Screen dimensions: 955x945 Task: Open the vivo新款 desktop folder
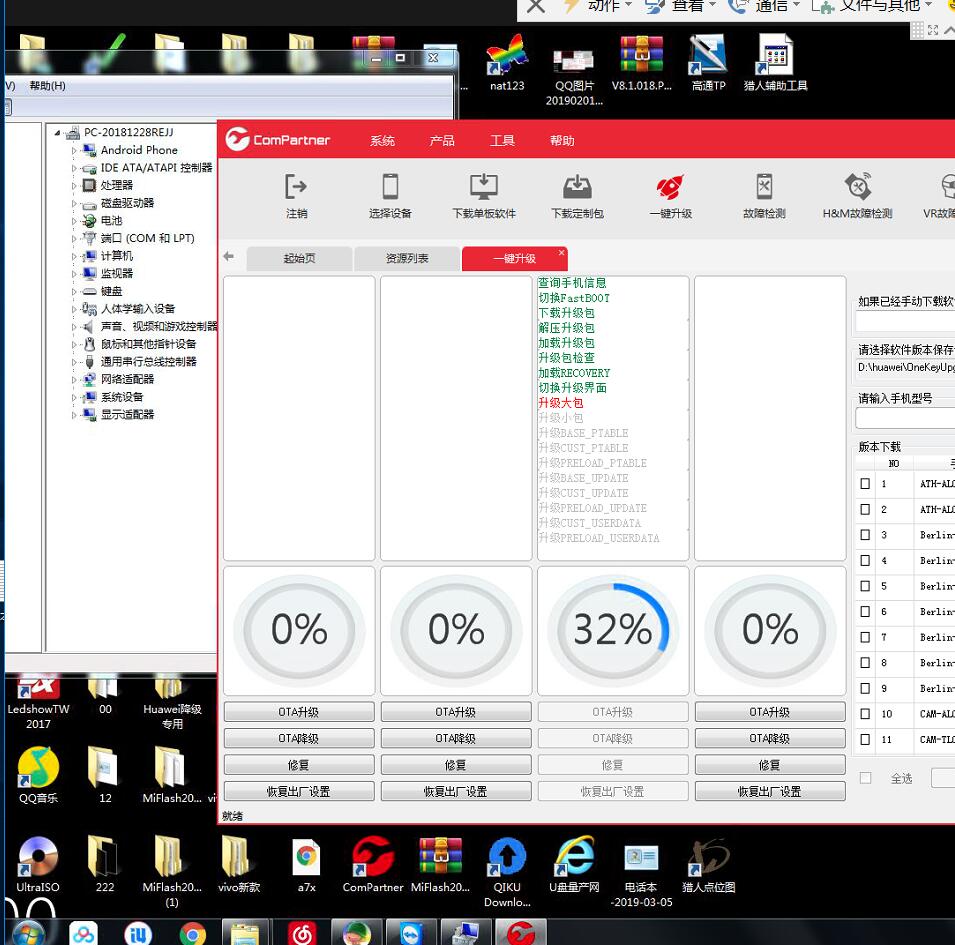point(239,865)
